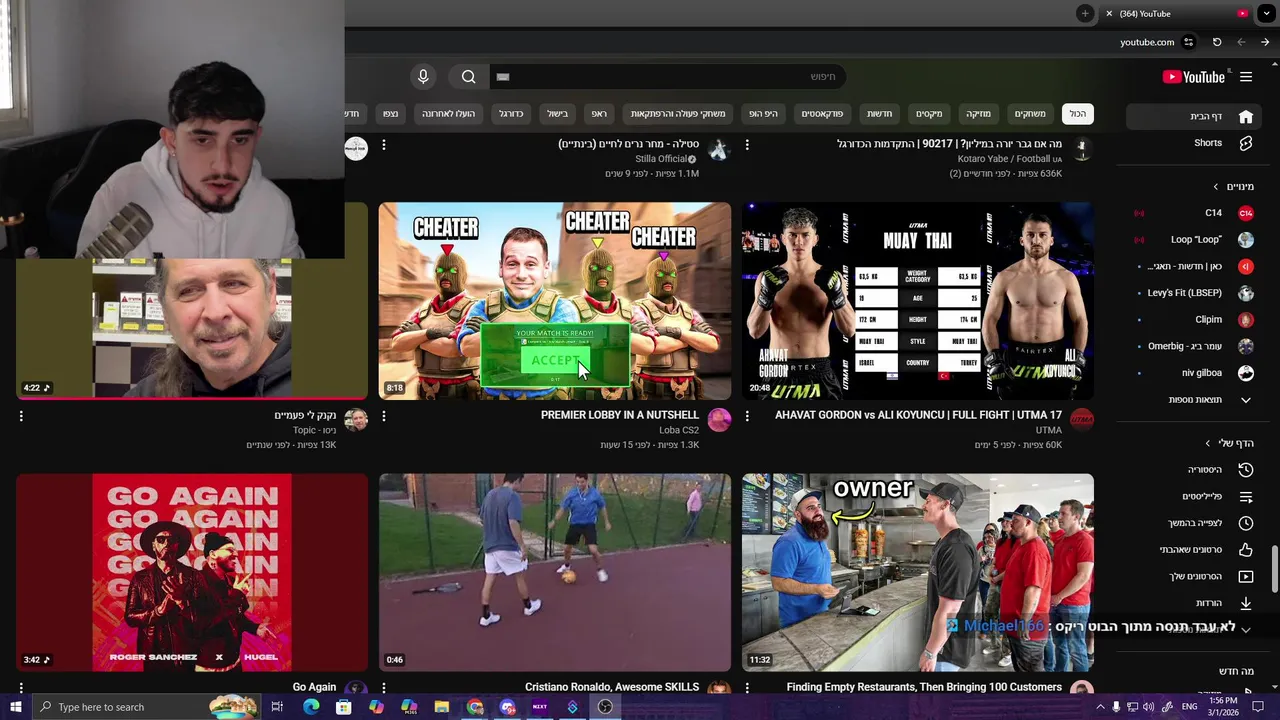Open the Finding Empty Restaurants video thumbnail

[918, 572]
